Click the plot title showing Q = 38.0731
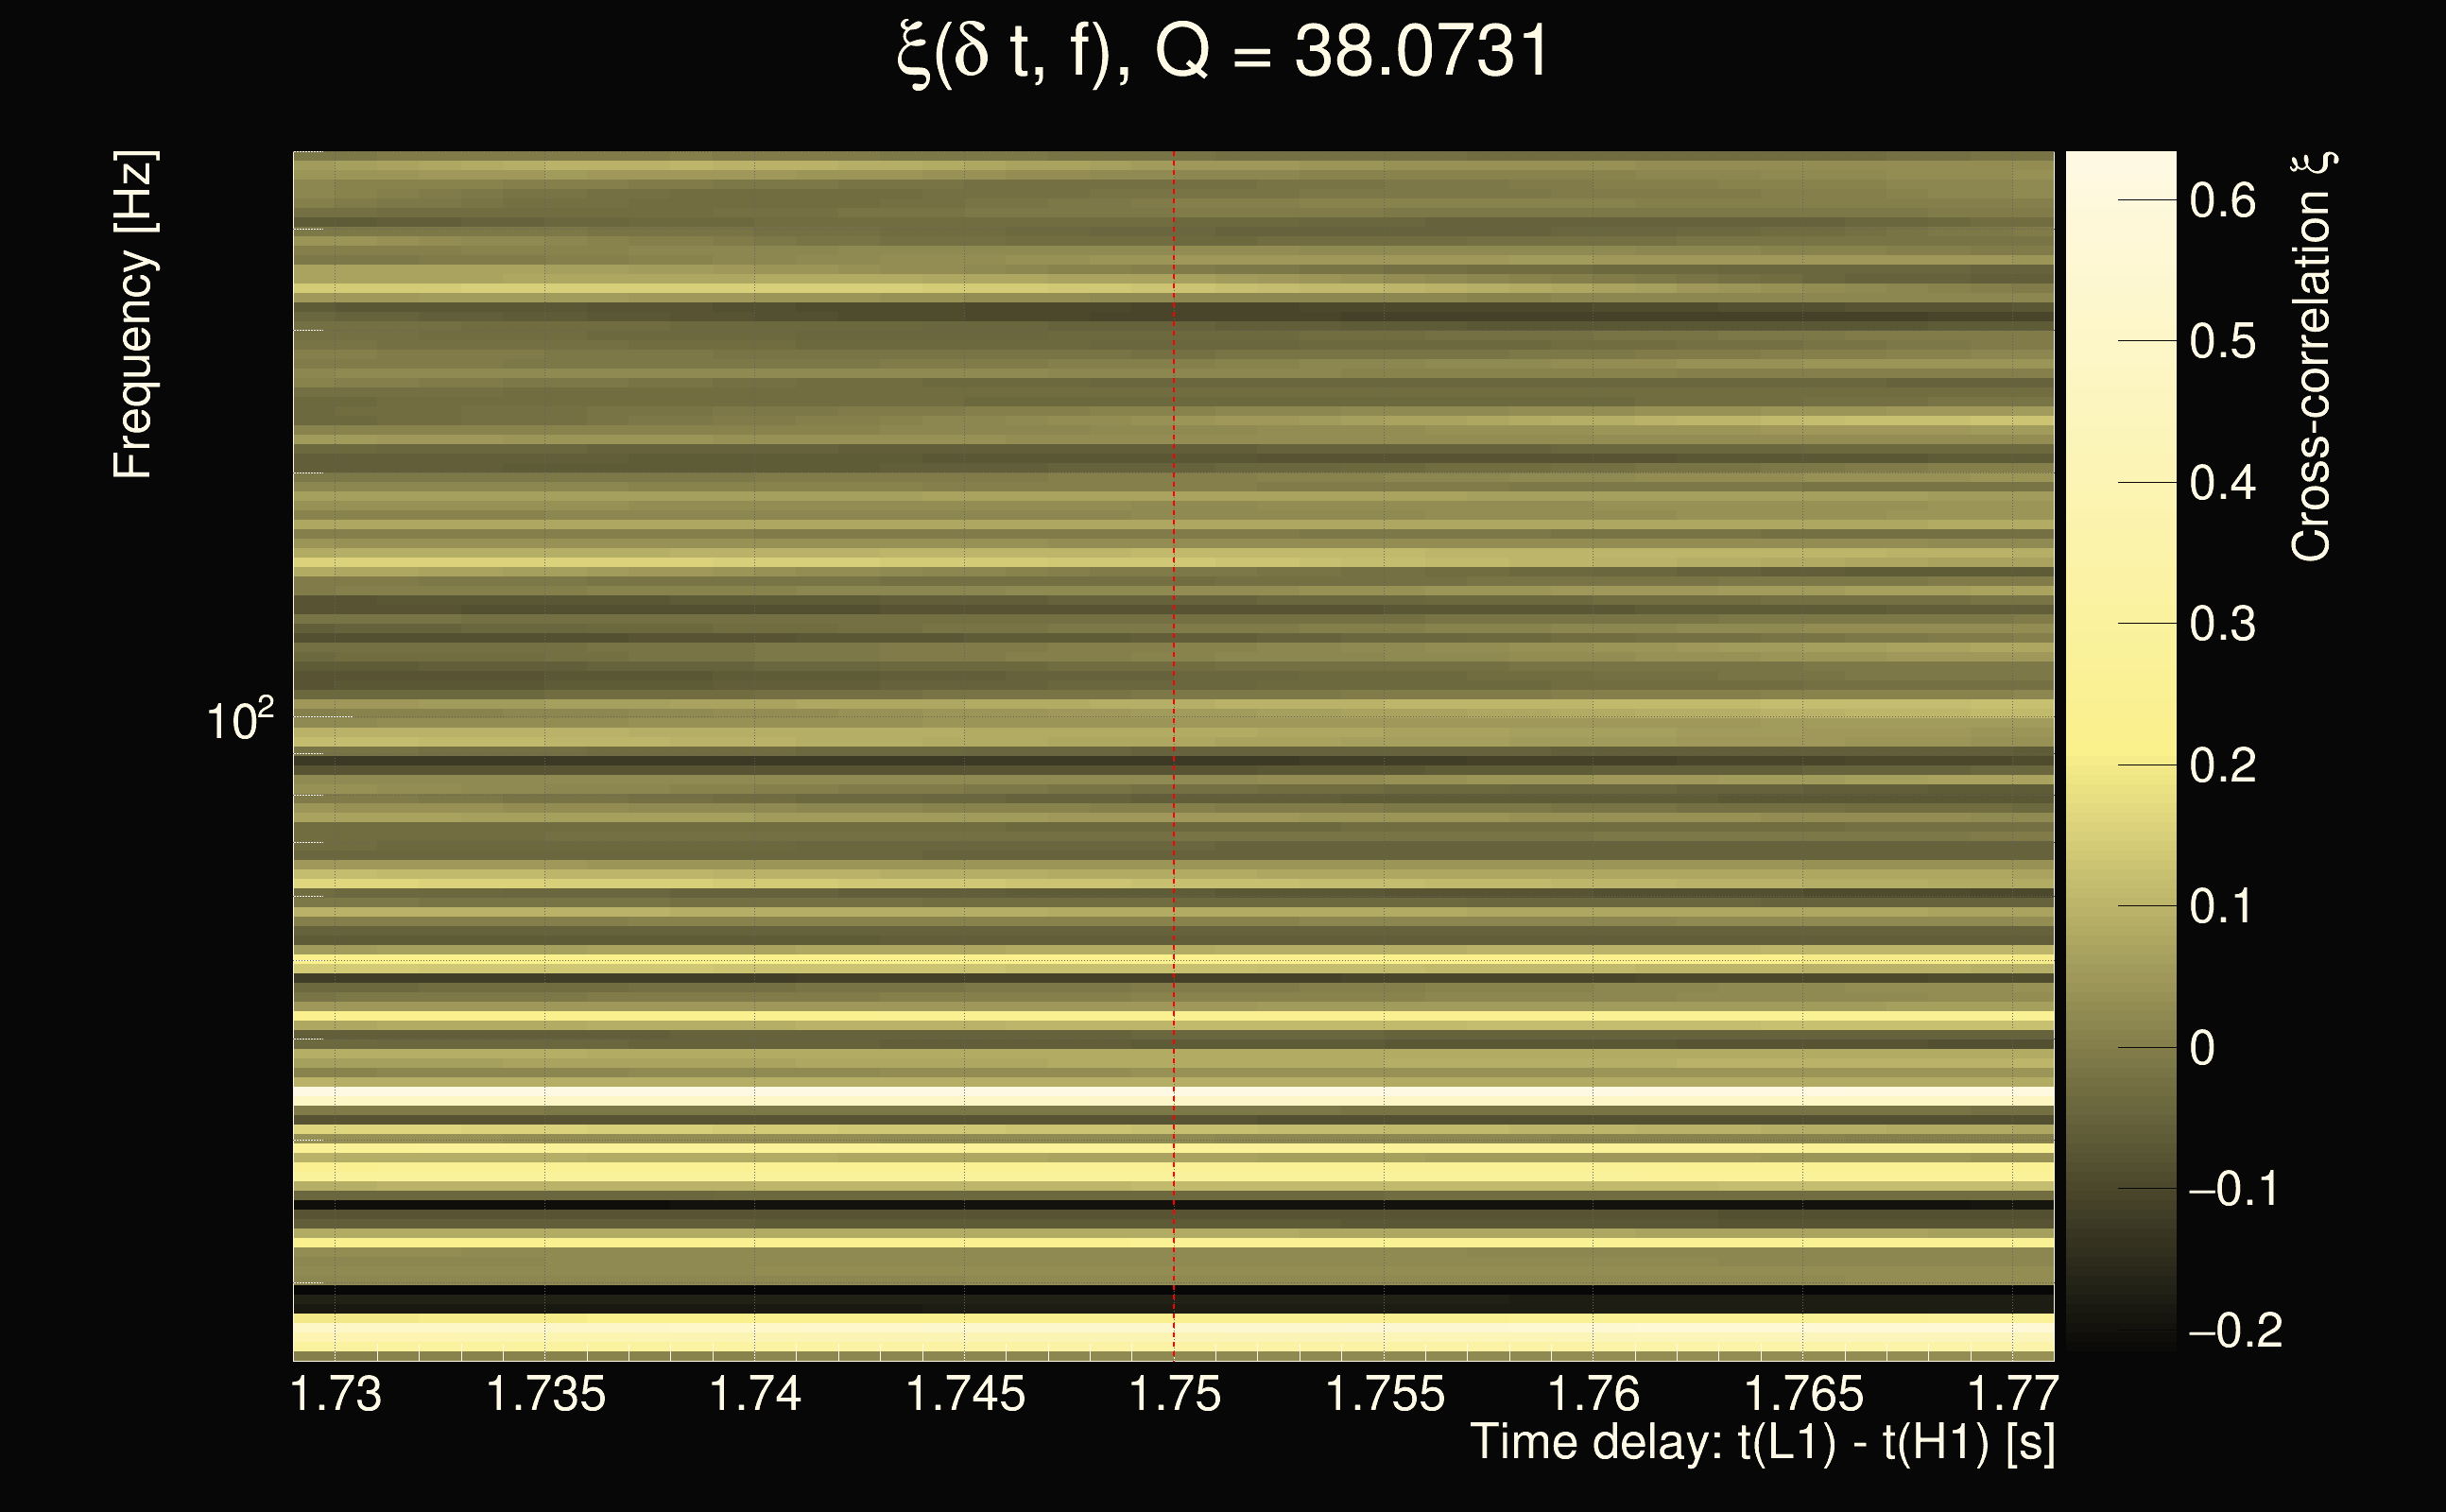 point(1222,52)
